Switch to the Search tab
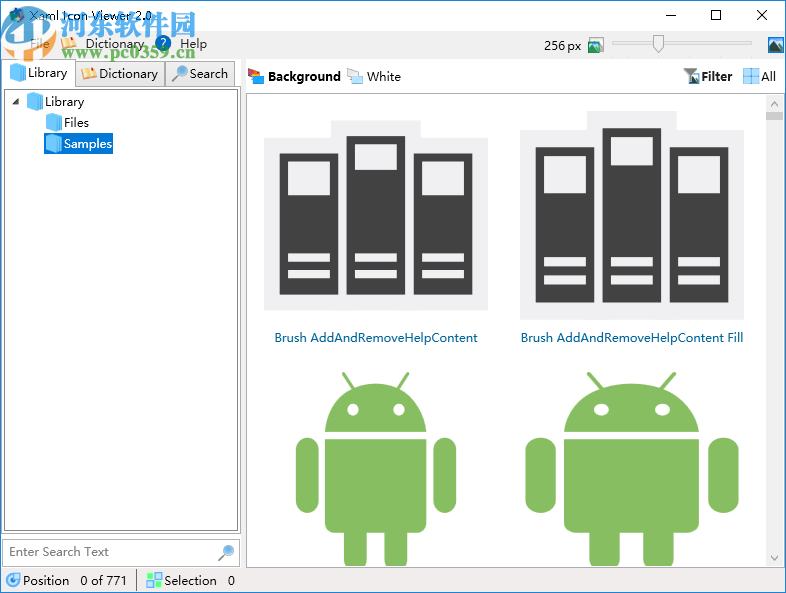The height and width of the screenshot is (593, 786). (200, 74)
